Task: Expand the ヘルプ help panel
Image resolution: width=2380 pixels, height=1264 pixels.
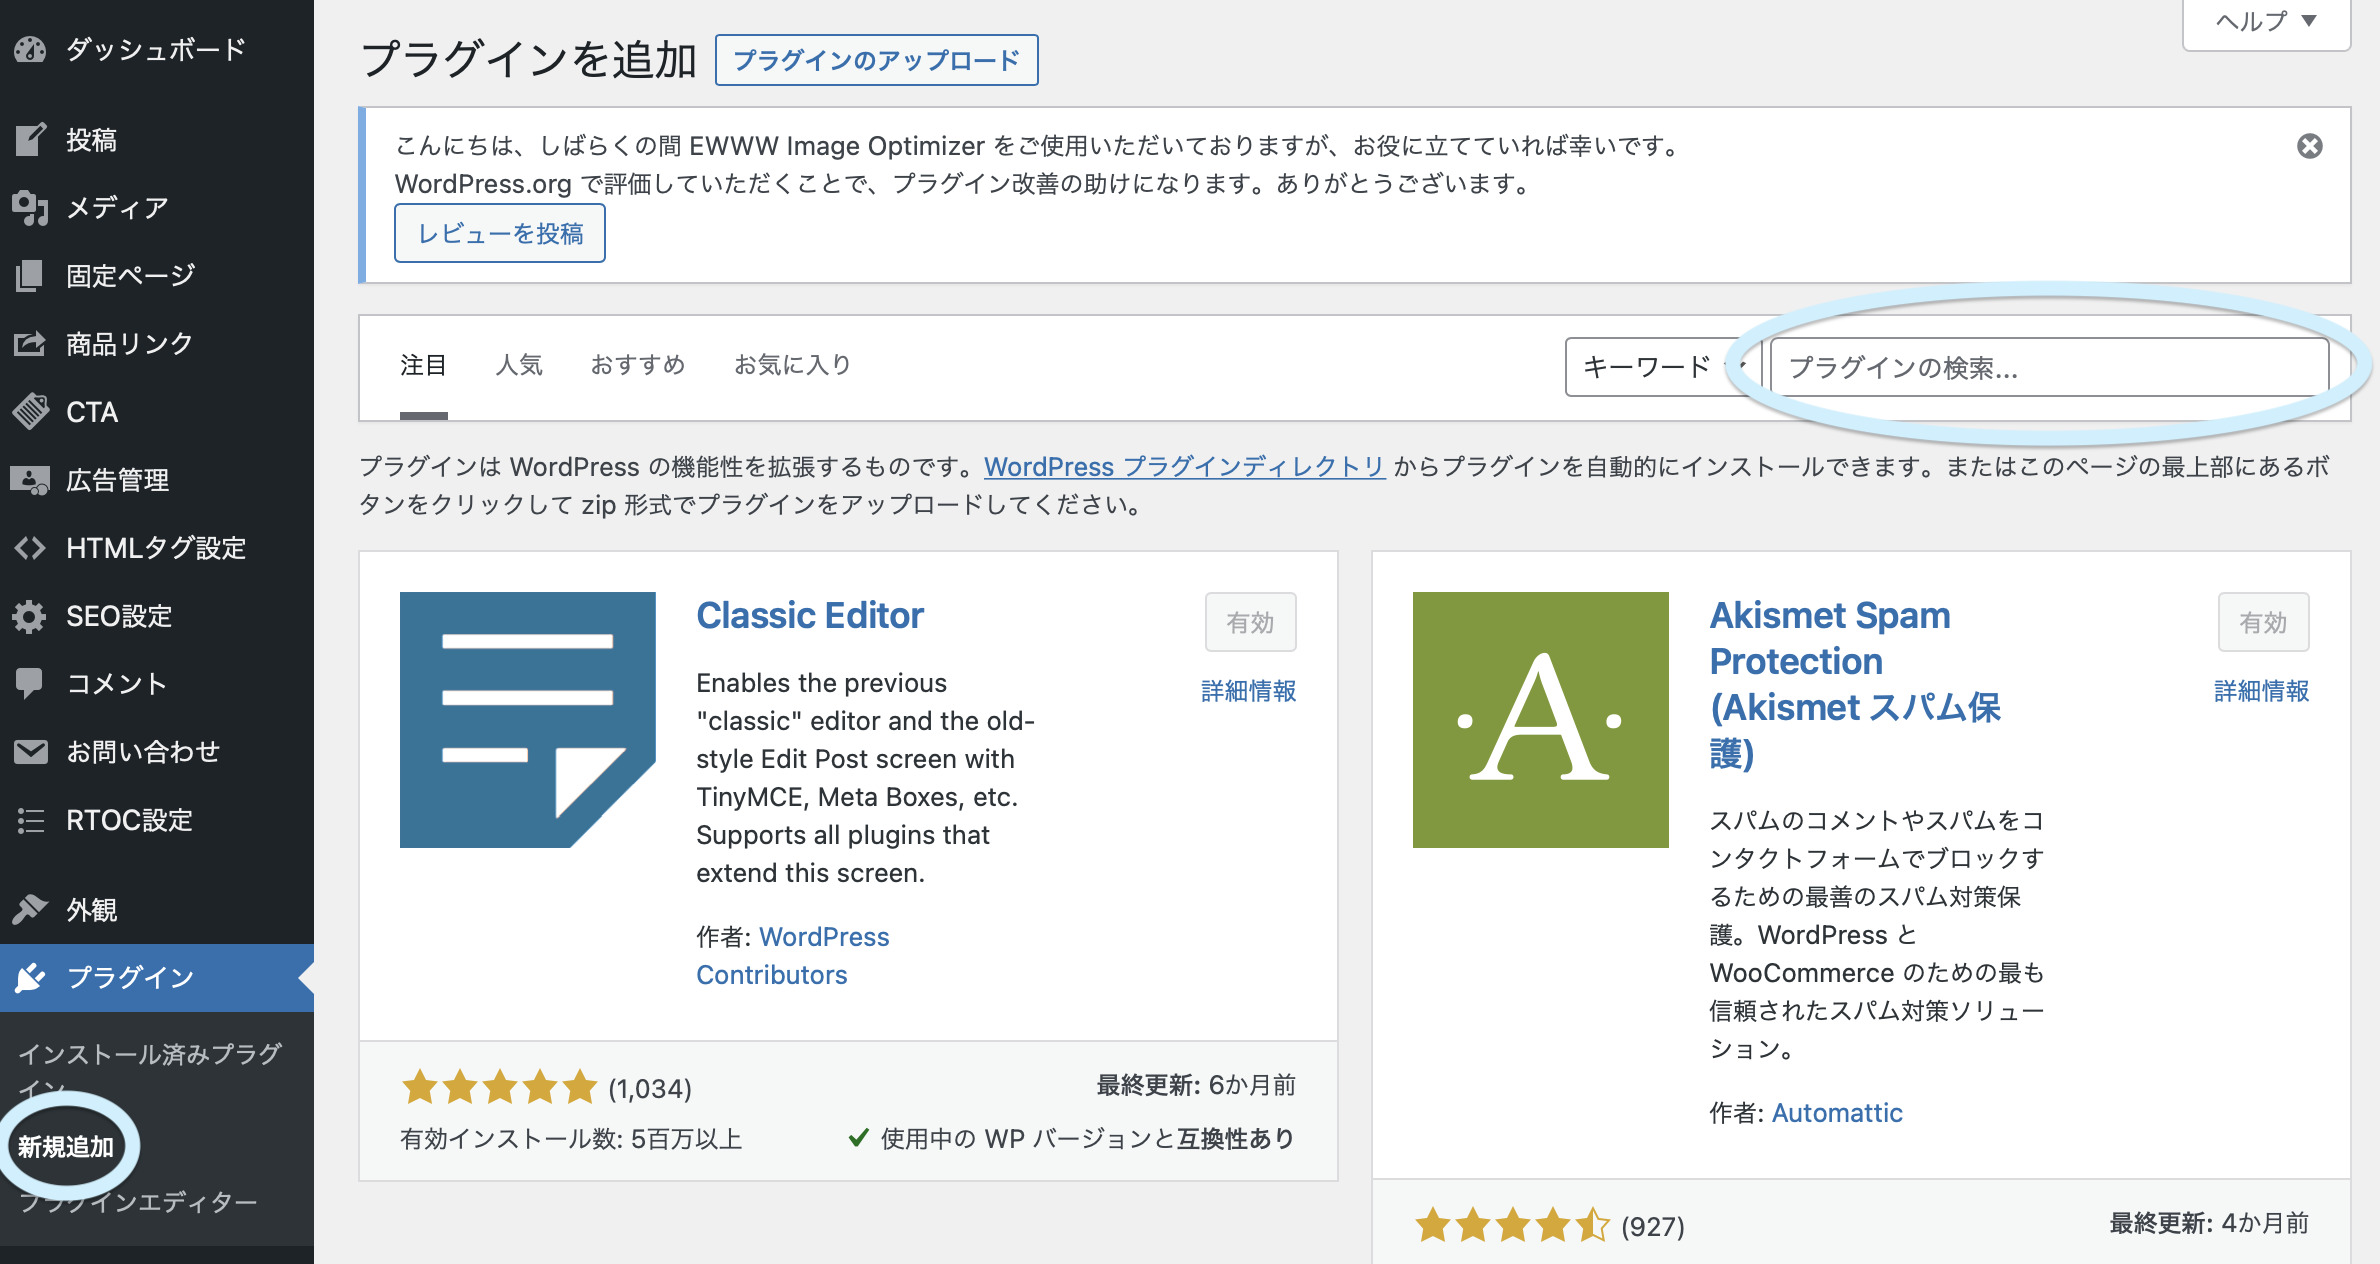Action: 2266,22
